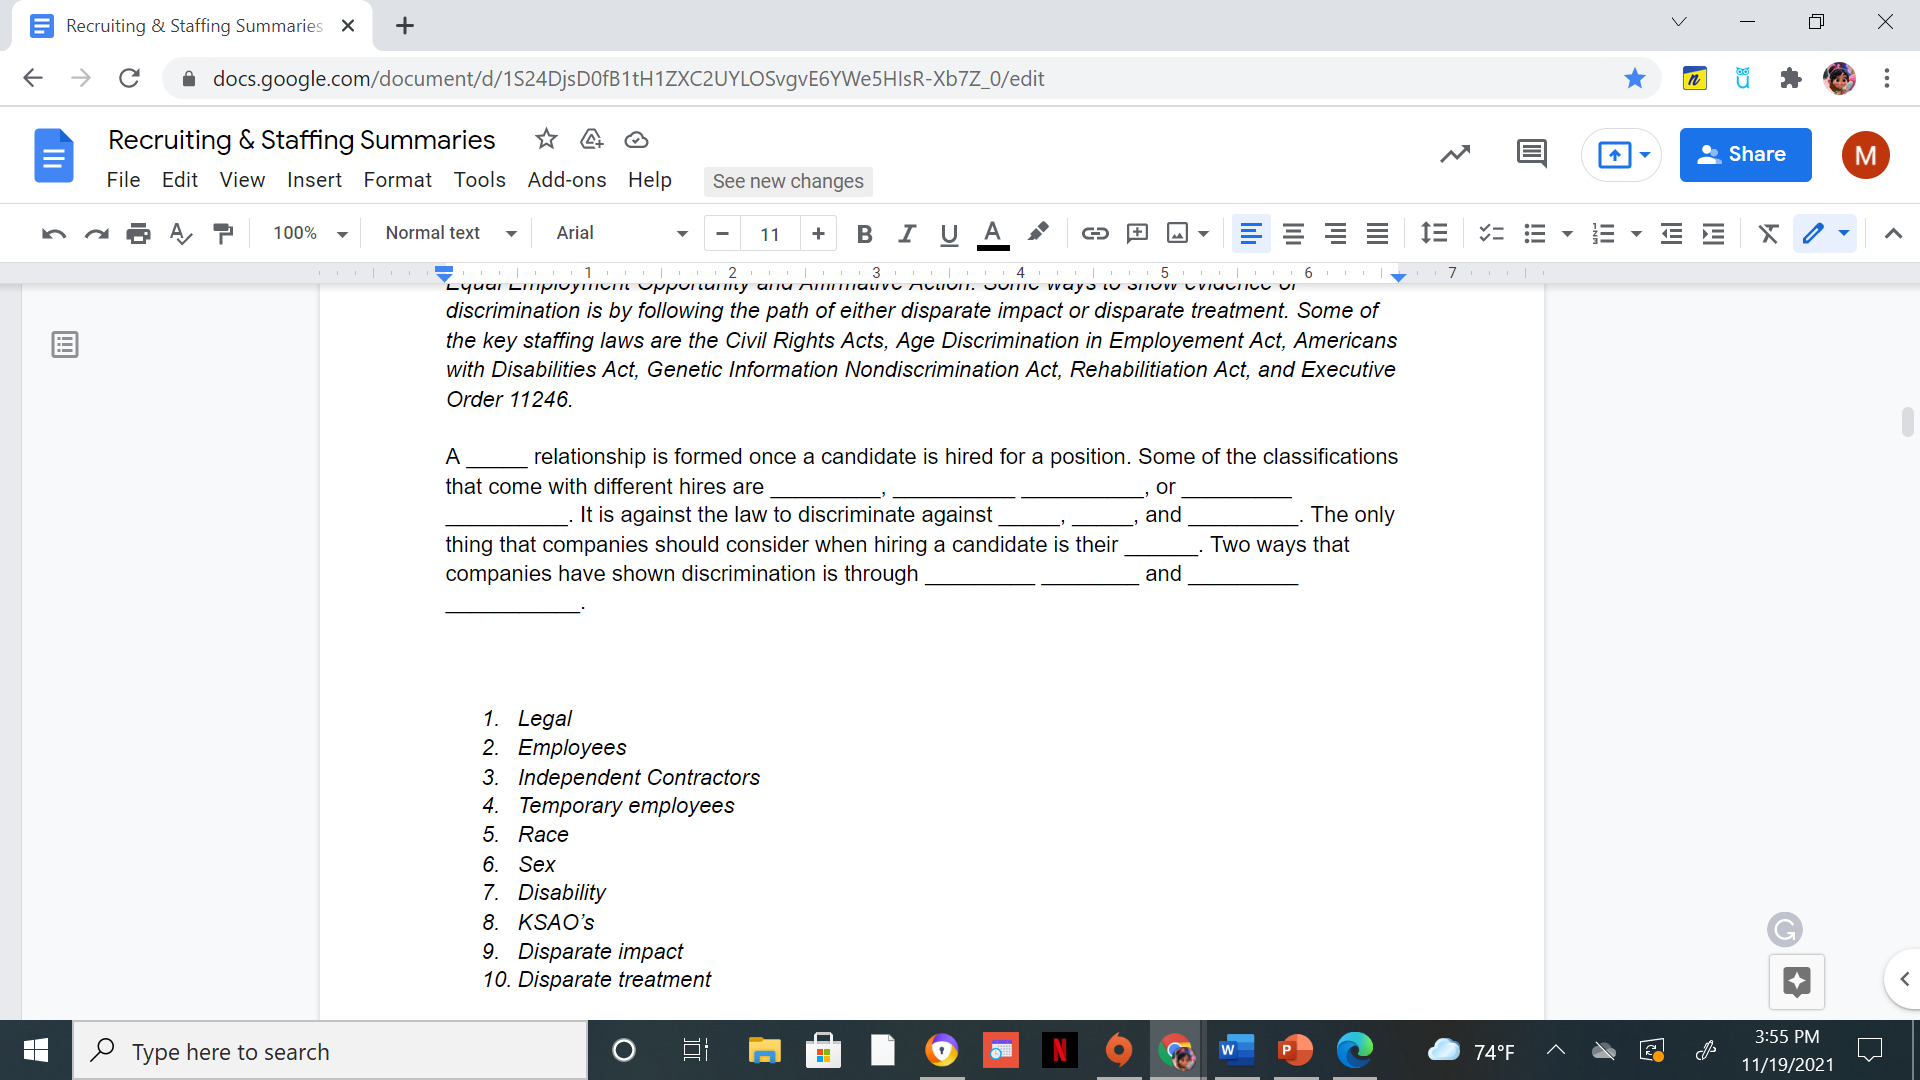Click the Undo icon
Image resolution: width=1920 pixels, height=1080 pixels.
(54, 233)
